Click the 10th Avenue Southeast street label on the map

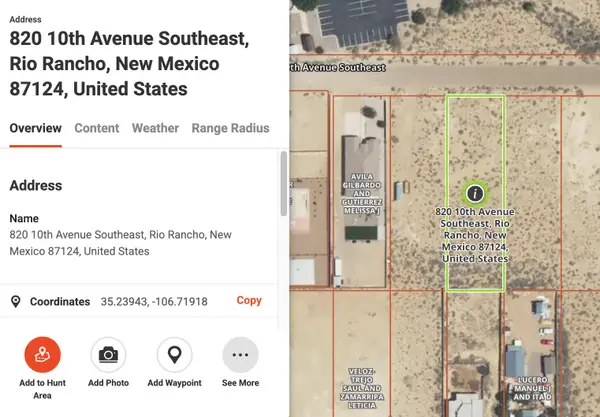point(338,68)
